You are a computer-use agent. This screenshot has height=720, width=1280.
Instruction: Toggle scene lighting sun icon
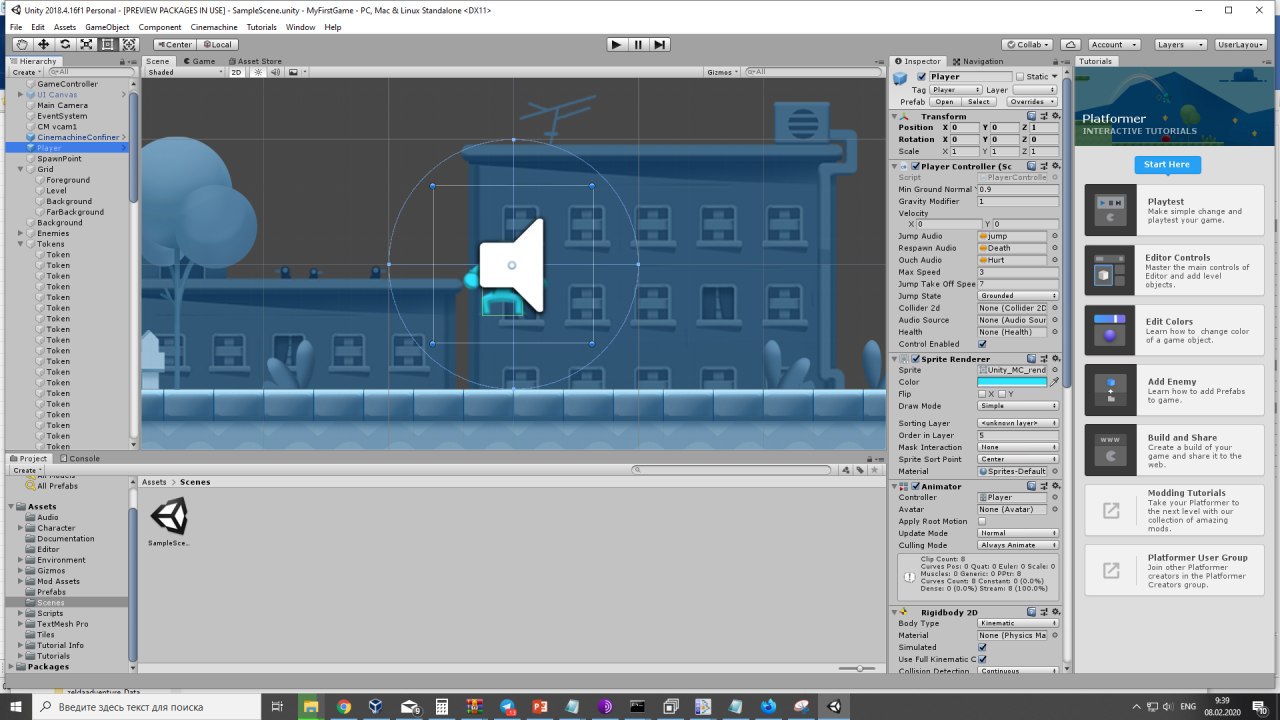click(x=258, y=72)
